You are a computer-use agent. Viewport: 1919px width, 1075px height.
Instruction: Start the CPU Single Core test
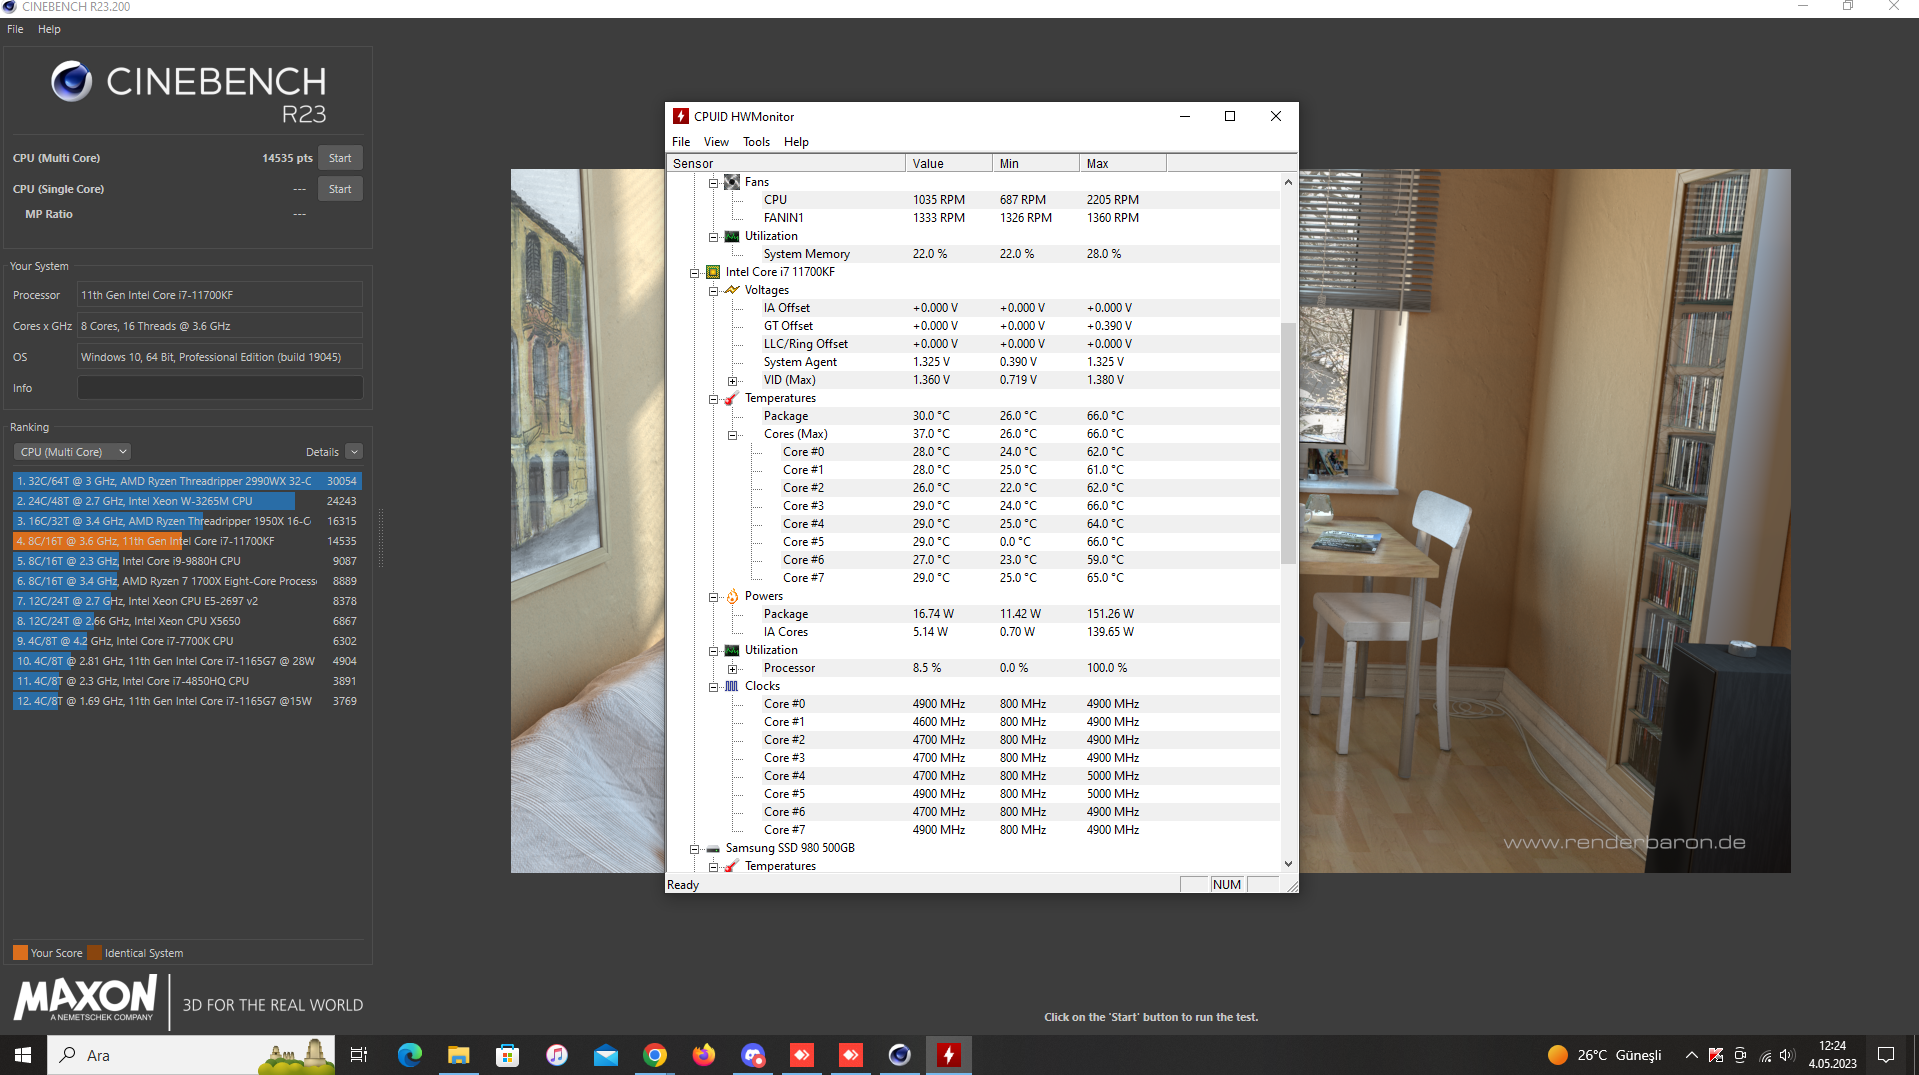tap(340, 189)
